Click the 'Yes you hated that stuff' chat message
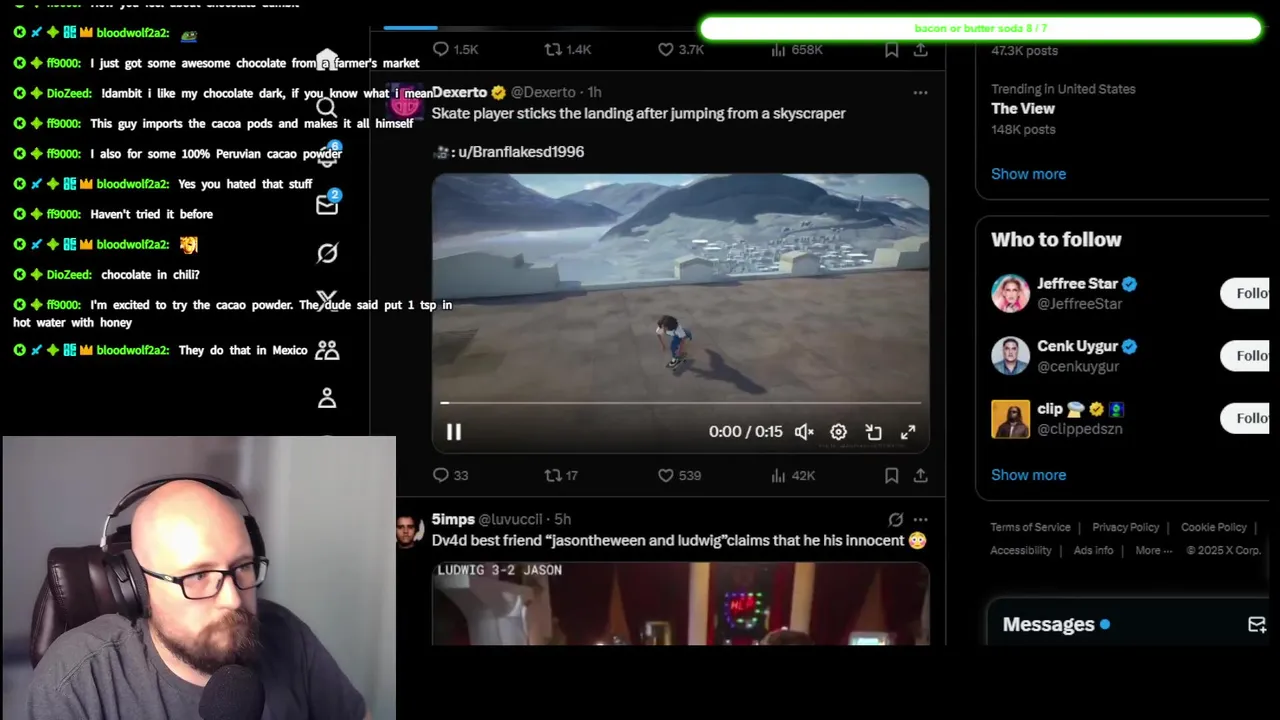The width and height of the screenshot is (1280, 720). [245, 184]
